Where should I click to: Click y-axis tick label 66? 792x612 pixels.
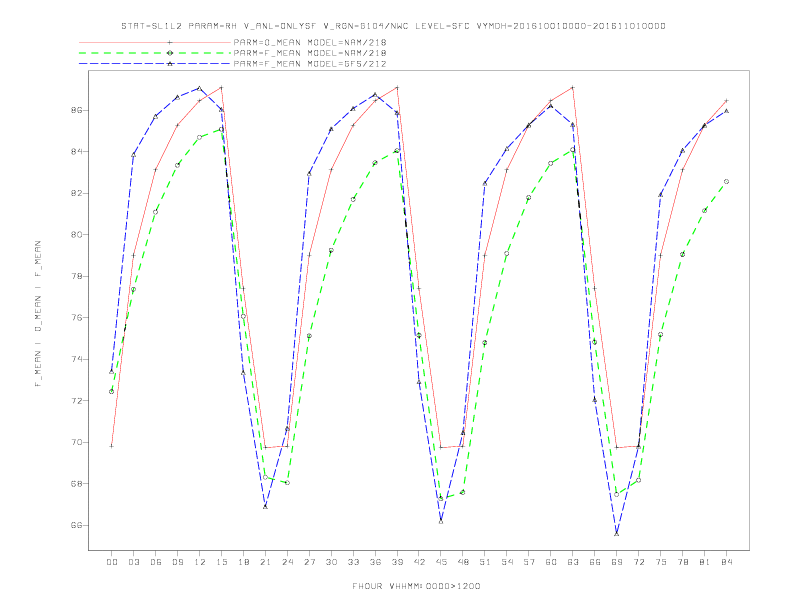point(76,525)
